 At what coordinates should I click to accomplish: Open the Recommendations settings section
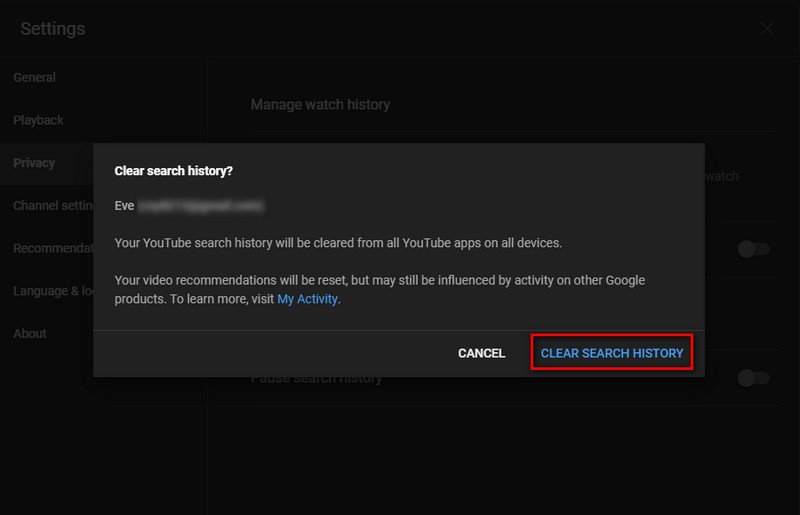click(53, 249)
